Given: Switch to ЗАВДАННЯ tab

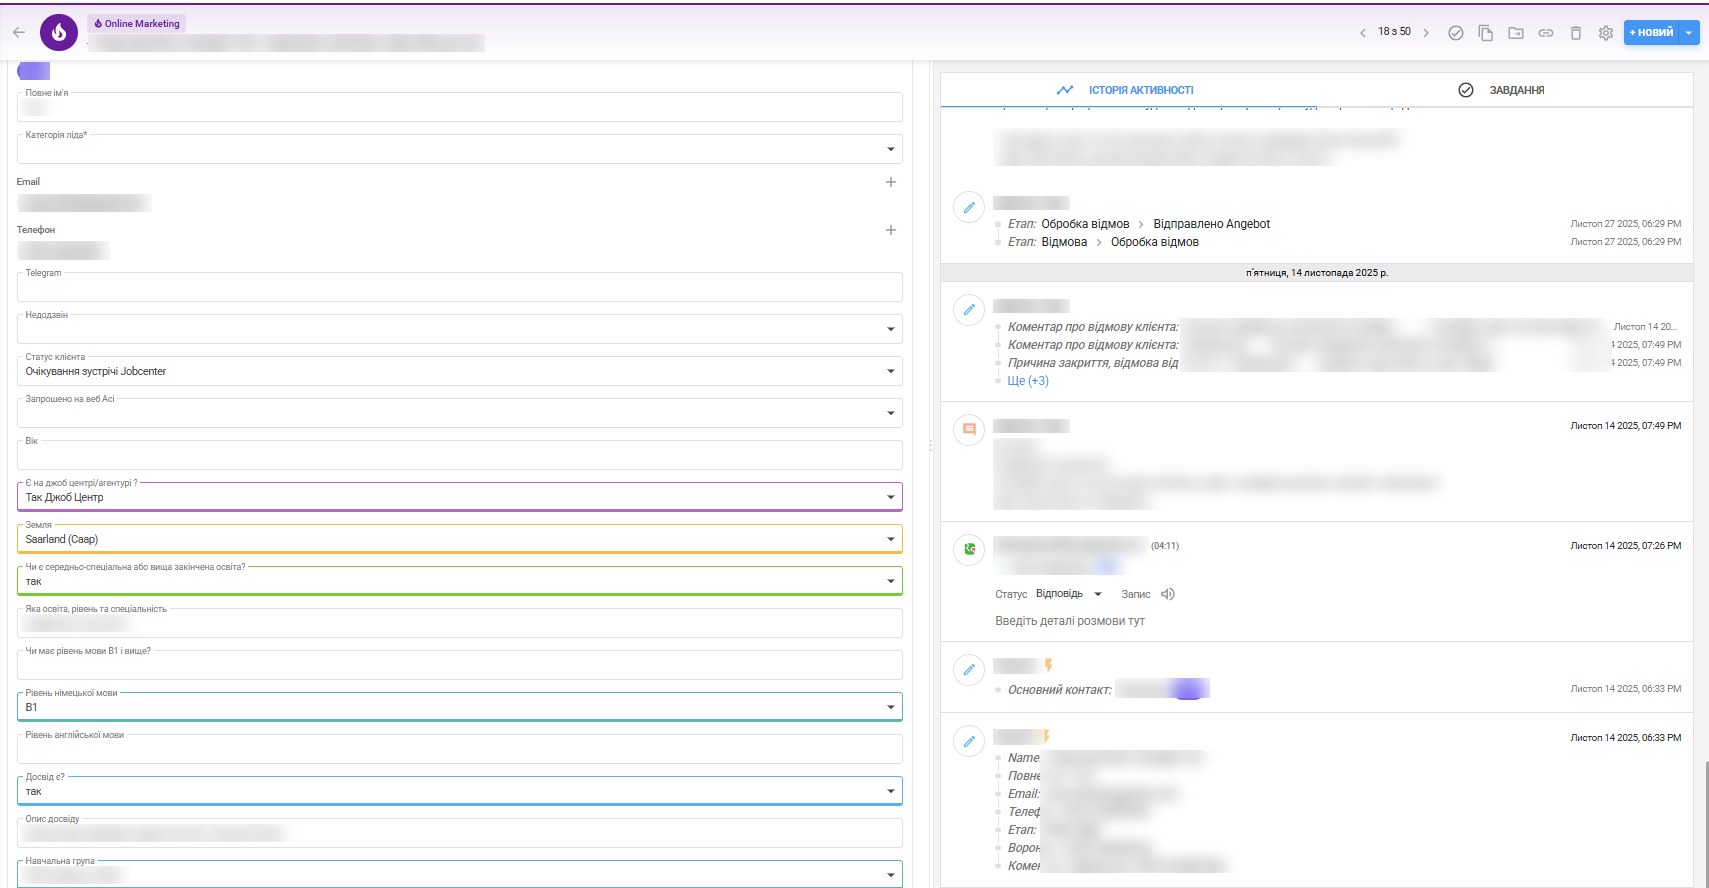Looking at the screenshot, I should pyautogui.click(x=1504, y=90).
